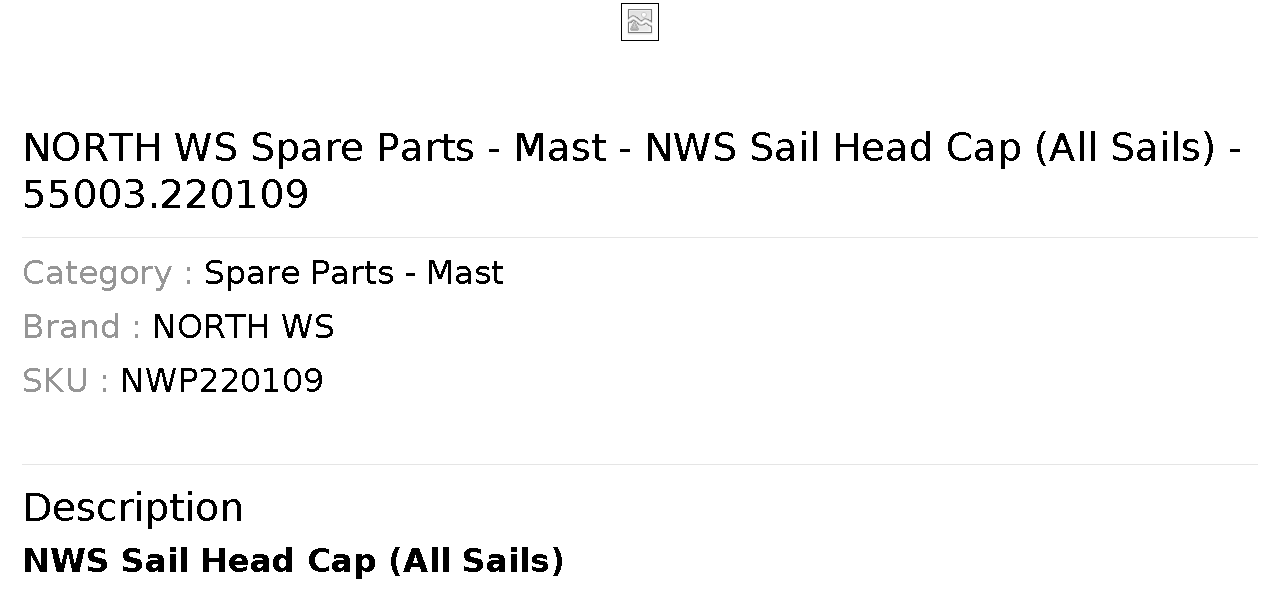Click the 'SKU :' label
The width and height of the screenshot is (1280, 608).
66,381
